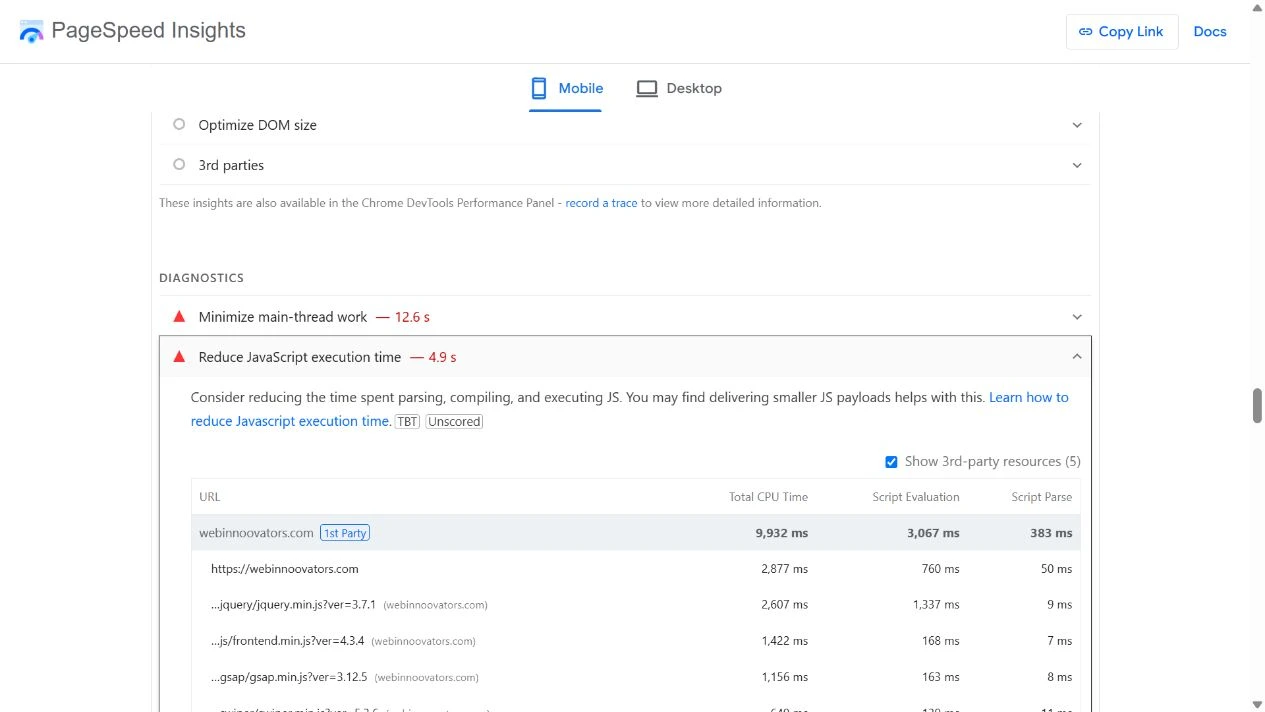Click the 2,607 ms value
This screenshot has height=712, width=1265.
pos(784,605)
